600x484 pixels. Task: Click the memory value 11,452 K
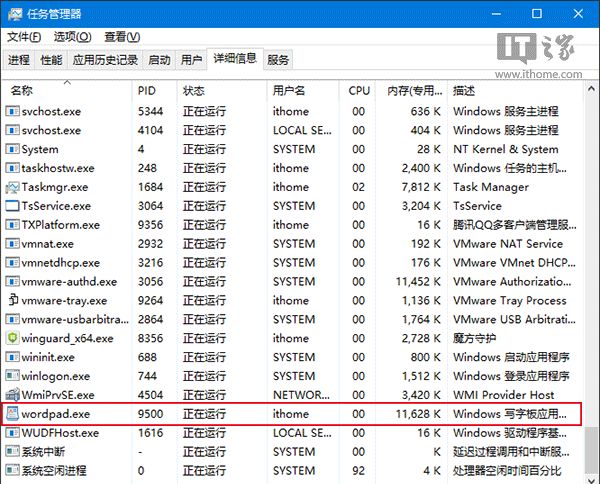(x=418, y=282)
